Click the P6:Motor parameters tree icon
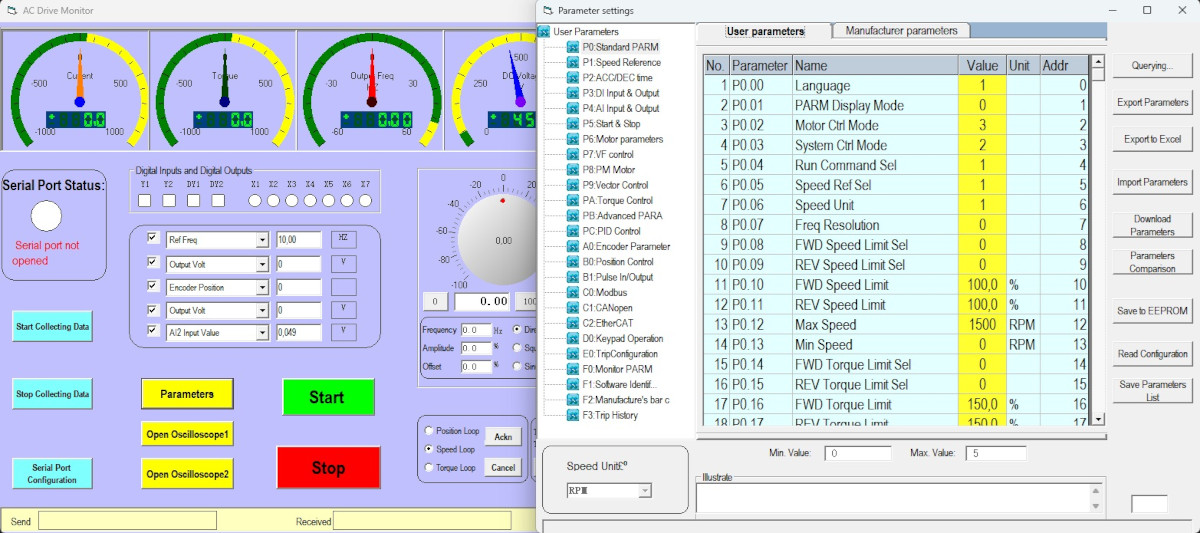 (573, 139)
